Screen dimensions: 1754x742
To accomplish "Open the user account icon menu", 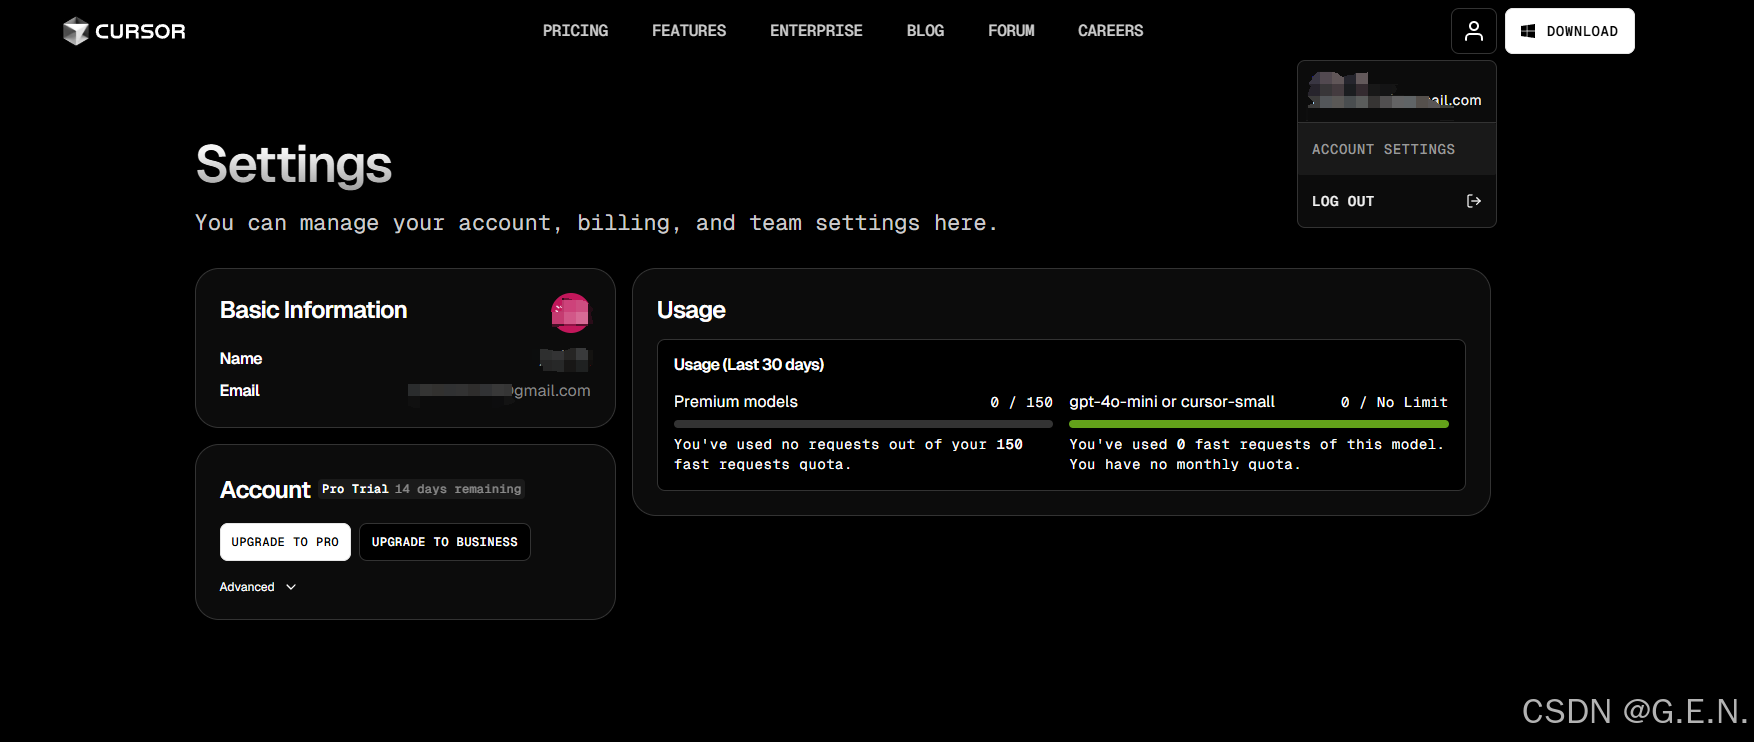I will [1474, 31].
